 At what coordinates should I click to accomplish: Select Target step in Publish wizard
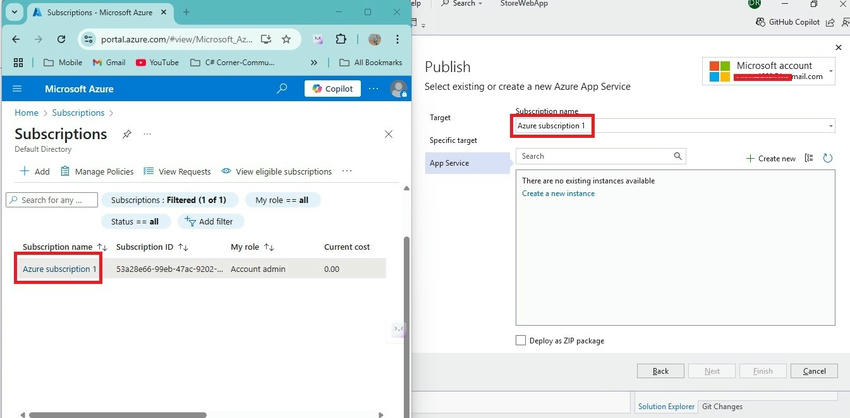pyautogui.click(x=440, y=117)
